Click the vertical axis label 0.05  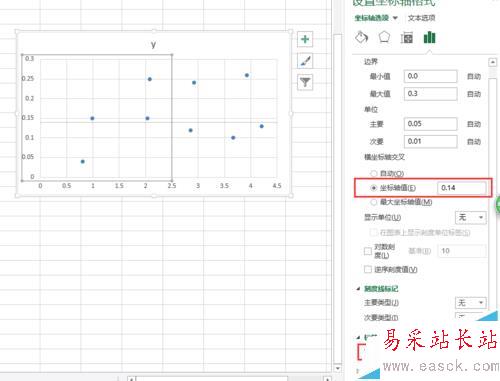click(x=28, y=157)
